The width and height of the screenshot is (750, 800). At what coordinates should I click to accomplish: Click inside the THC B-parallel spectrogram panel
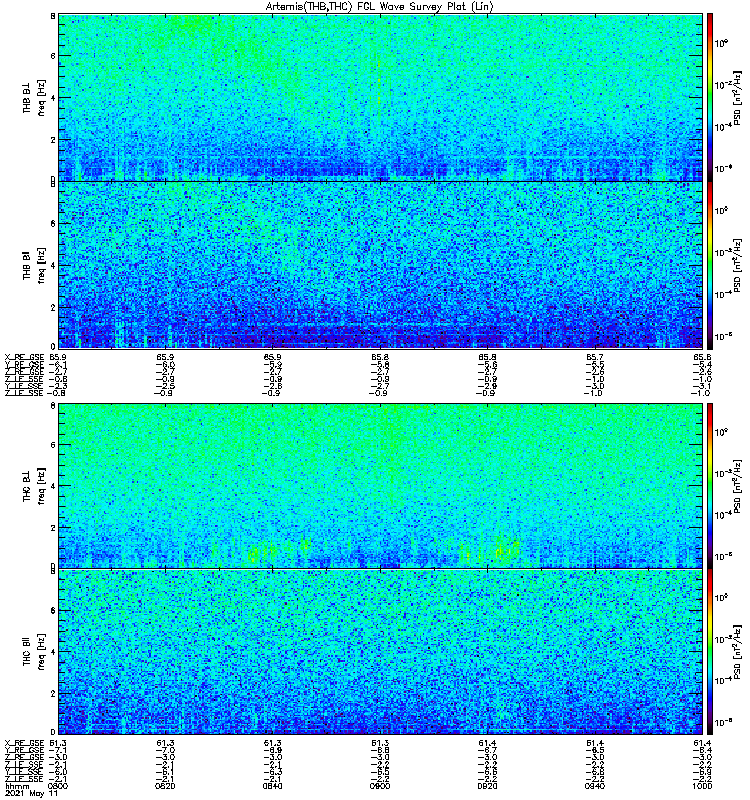[380, 652]
